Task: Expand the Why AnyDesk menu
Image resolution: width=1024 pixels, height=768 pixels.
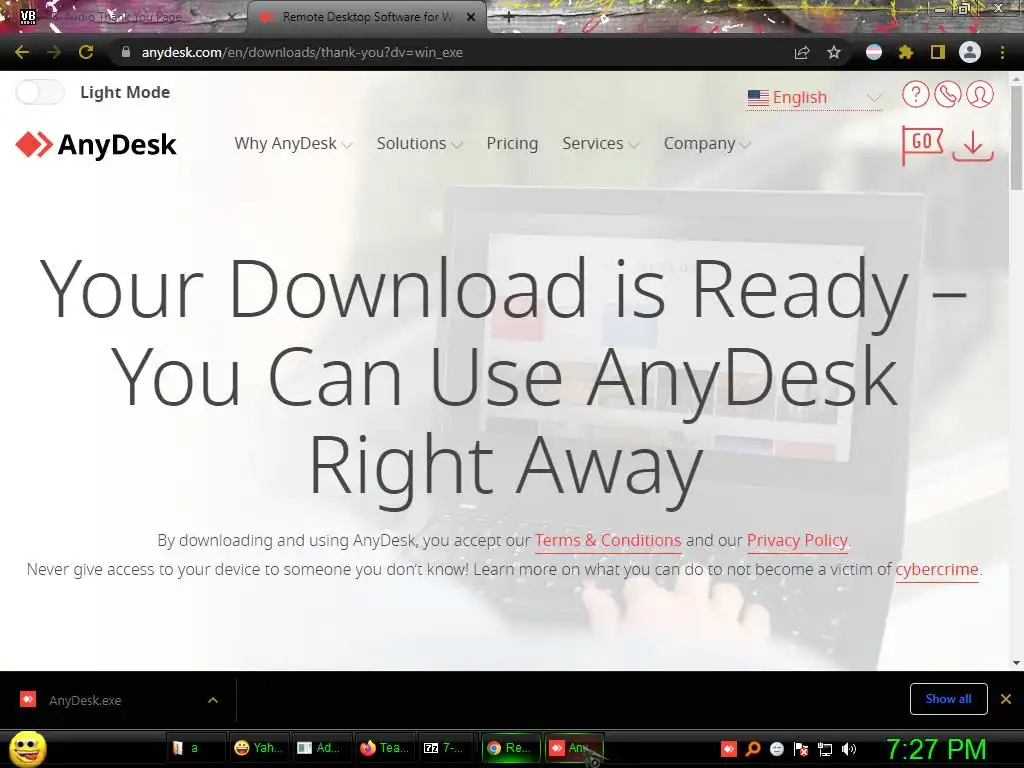Action: click(x=293, y=144)
